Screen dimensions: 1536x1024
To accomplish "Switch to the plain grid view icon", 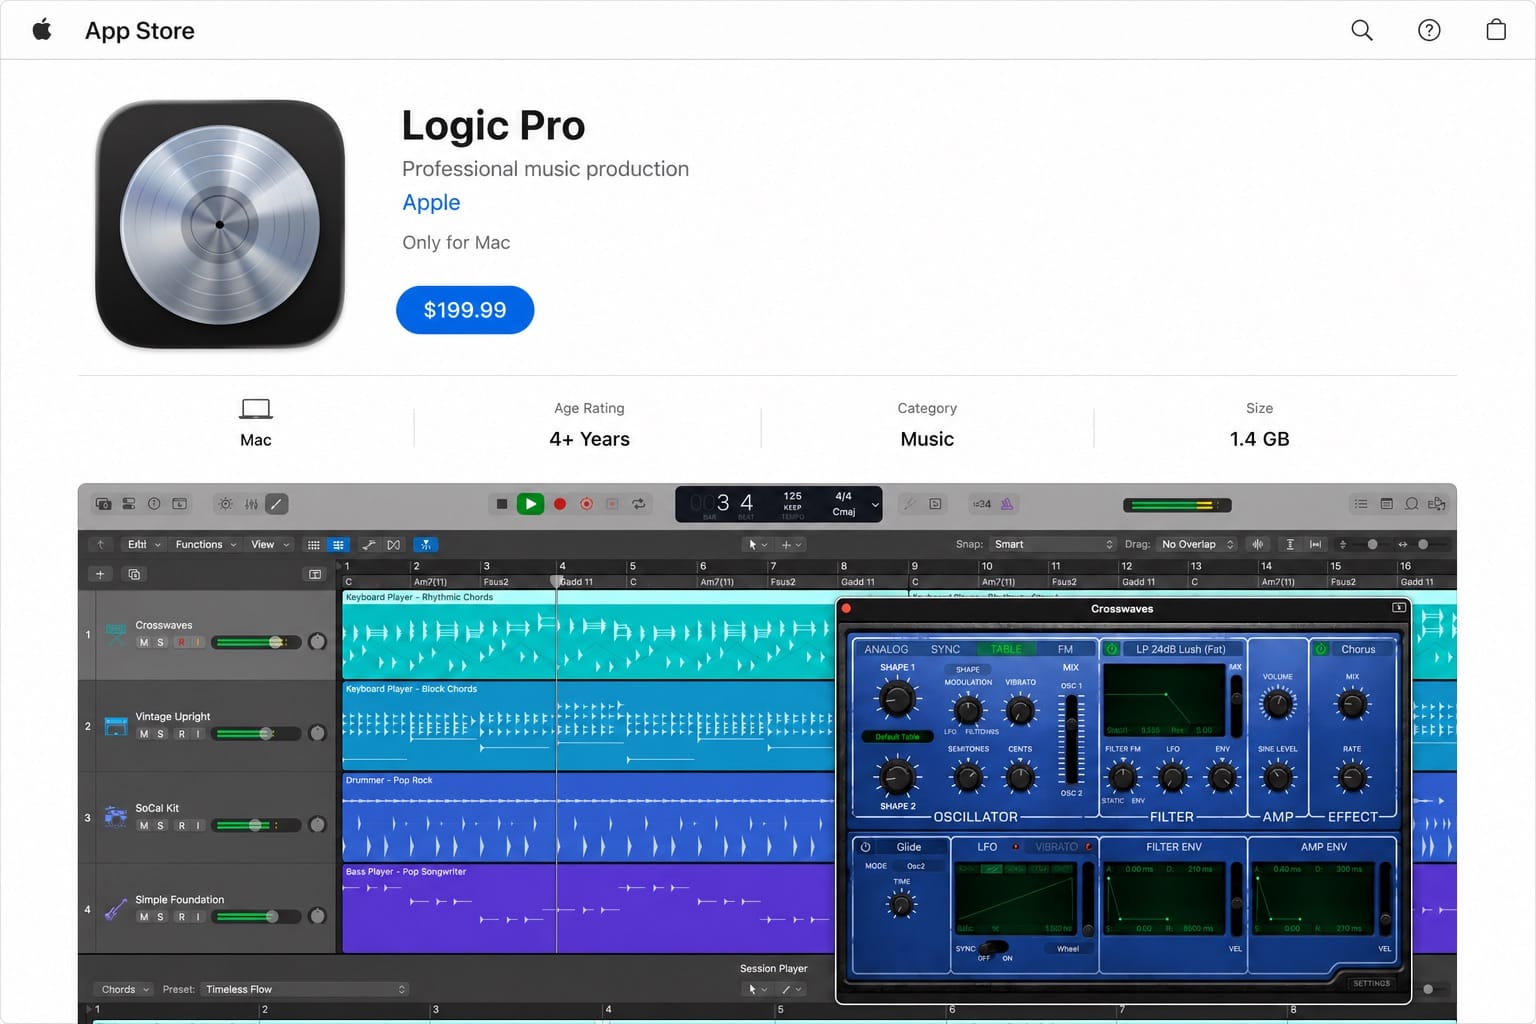I will click(313, 545).
